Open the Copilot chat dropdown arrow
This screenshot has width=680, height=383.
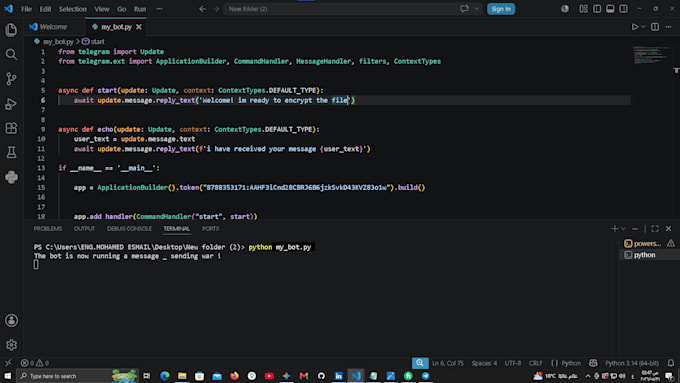point(476,9)
